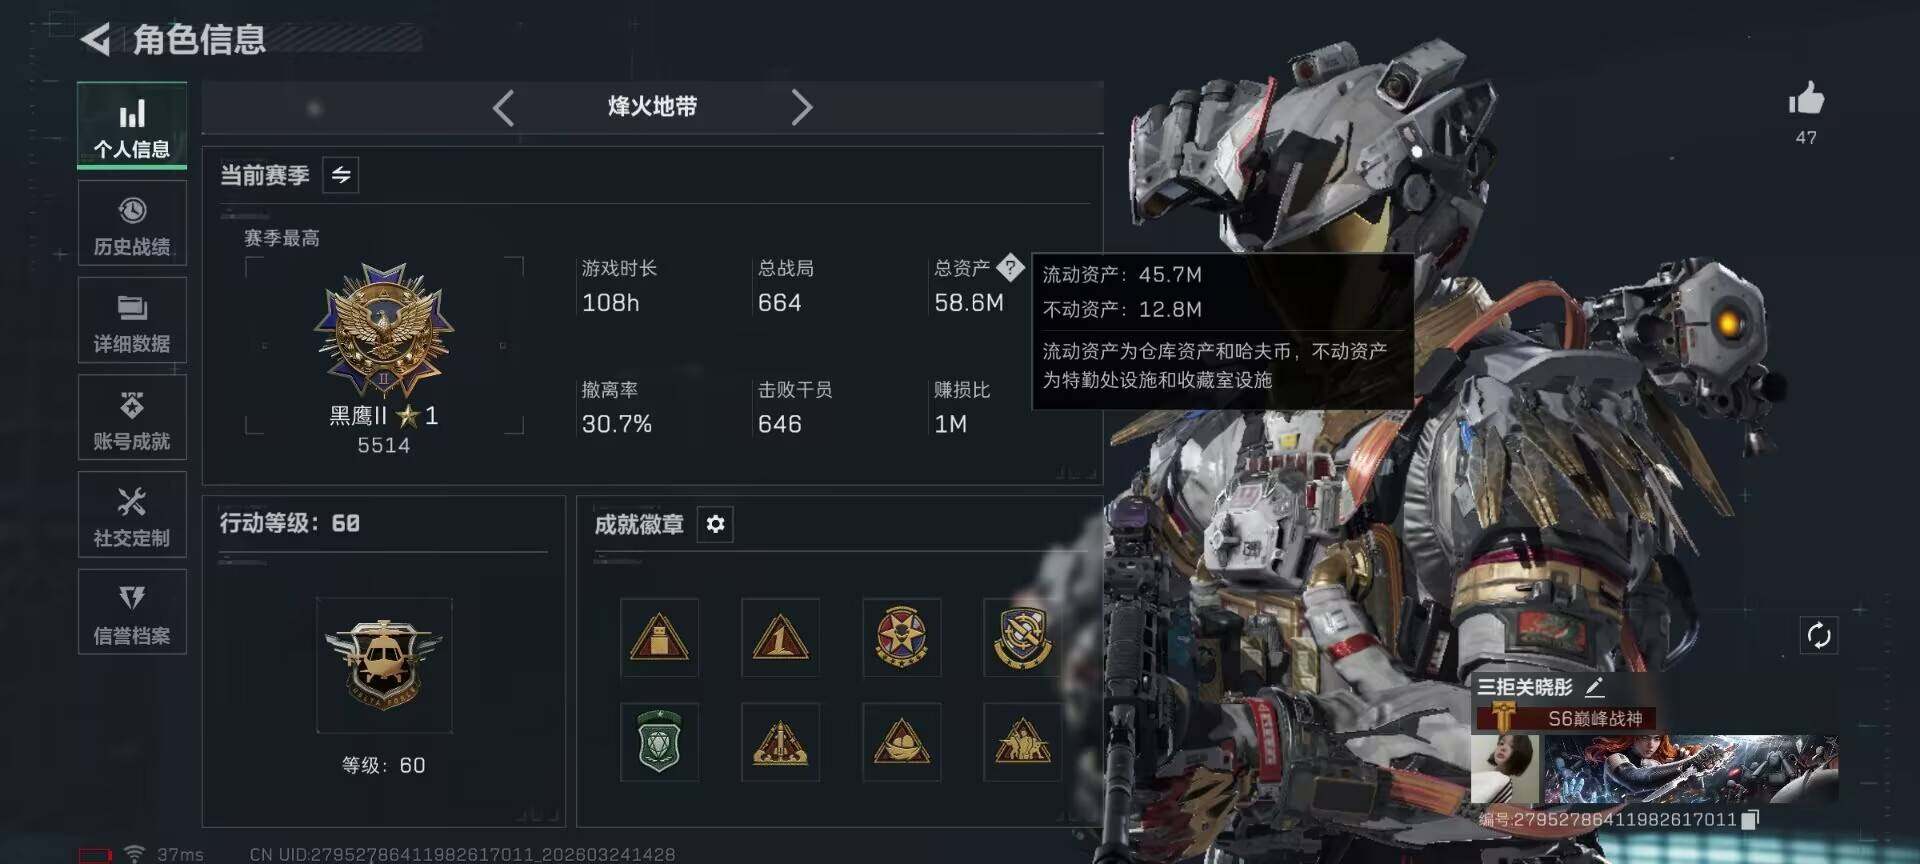The width and height of the screenshot is (1920, 864).
Task: Rotate the character with refresh icon
Action: pyautogui.click(x=1819, y=635)
